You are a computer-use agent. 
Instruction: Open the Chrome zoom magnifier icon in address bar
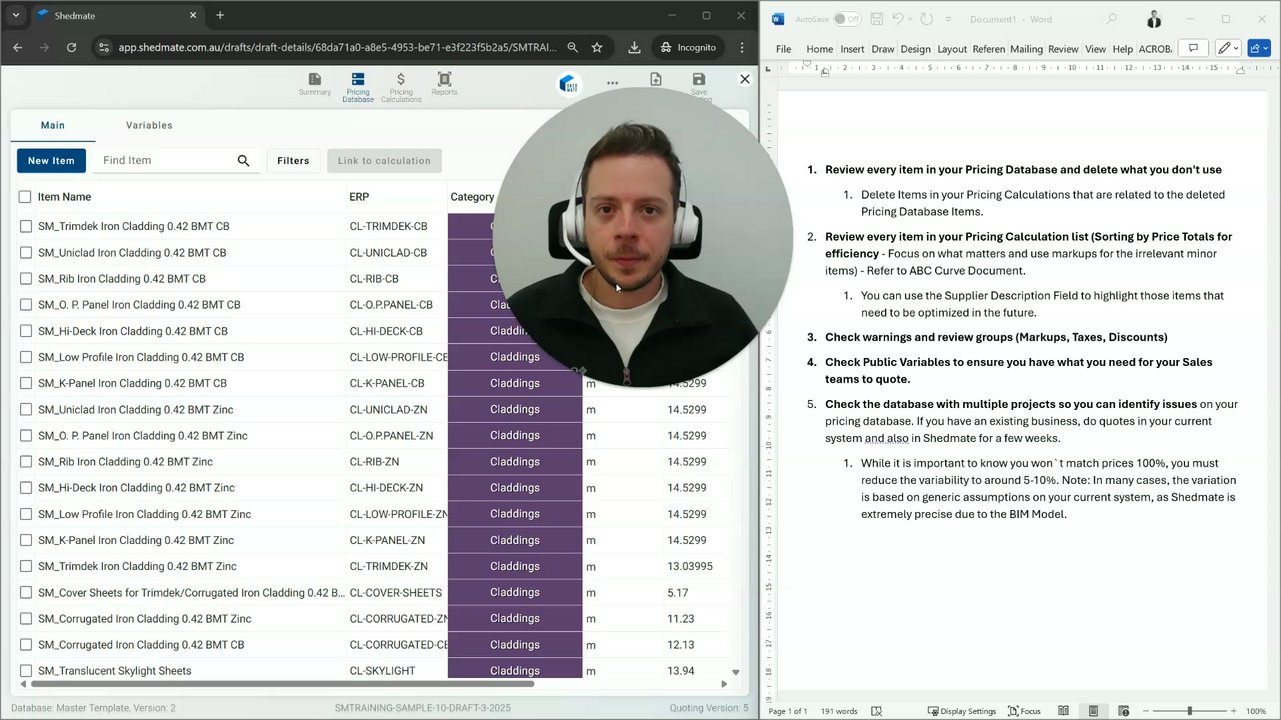tap(572, 47)
